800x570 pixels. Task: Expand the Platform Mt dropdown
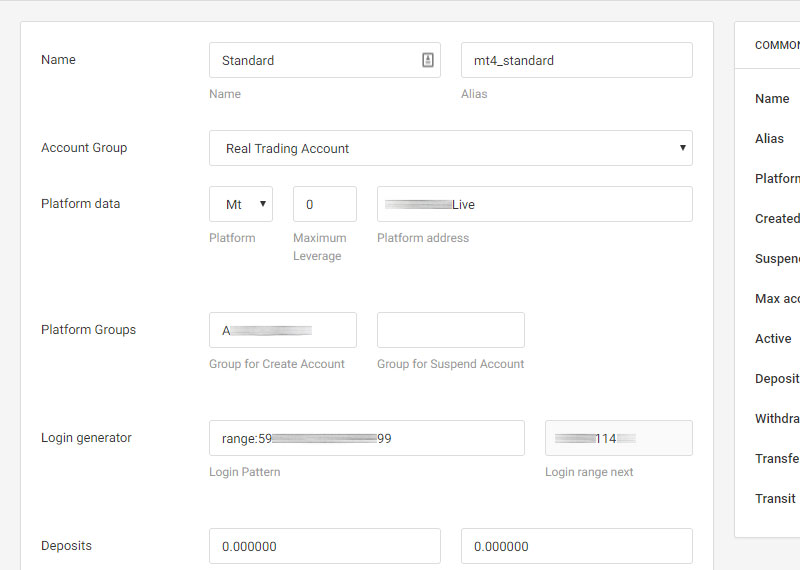241,204
